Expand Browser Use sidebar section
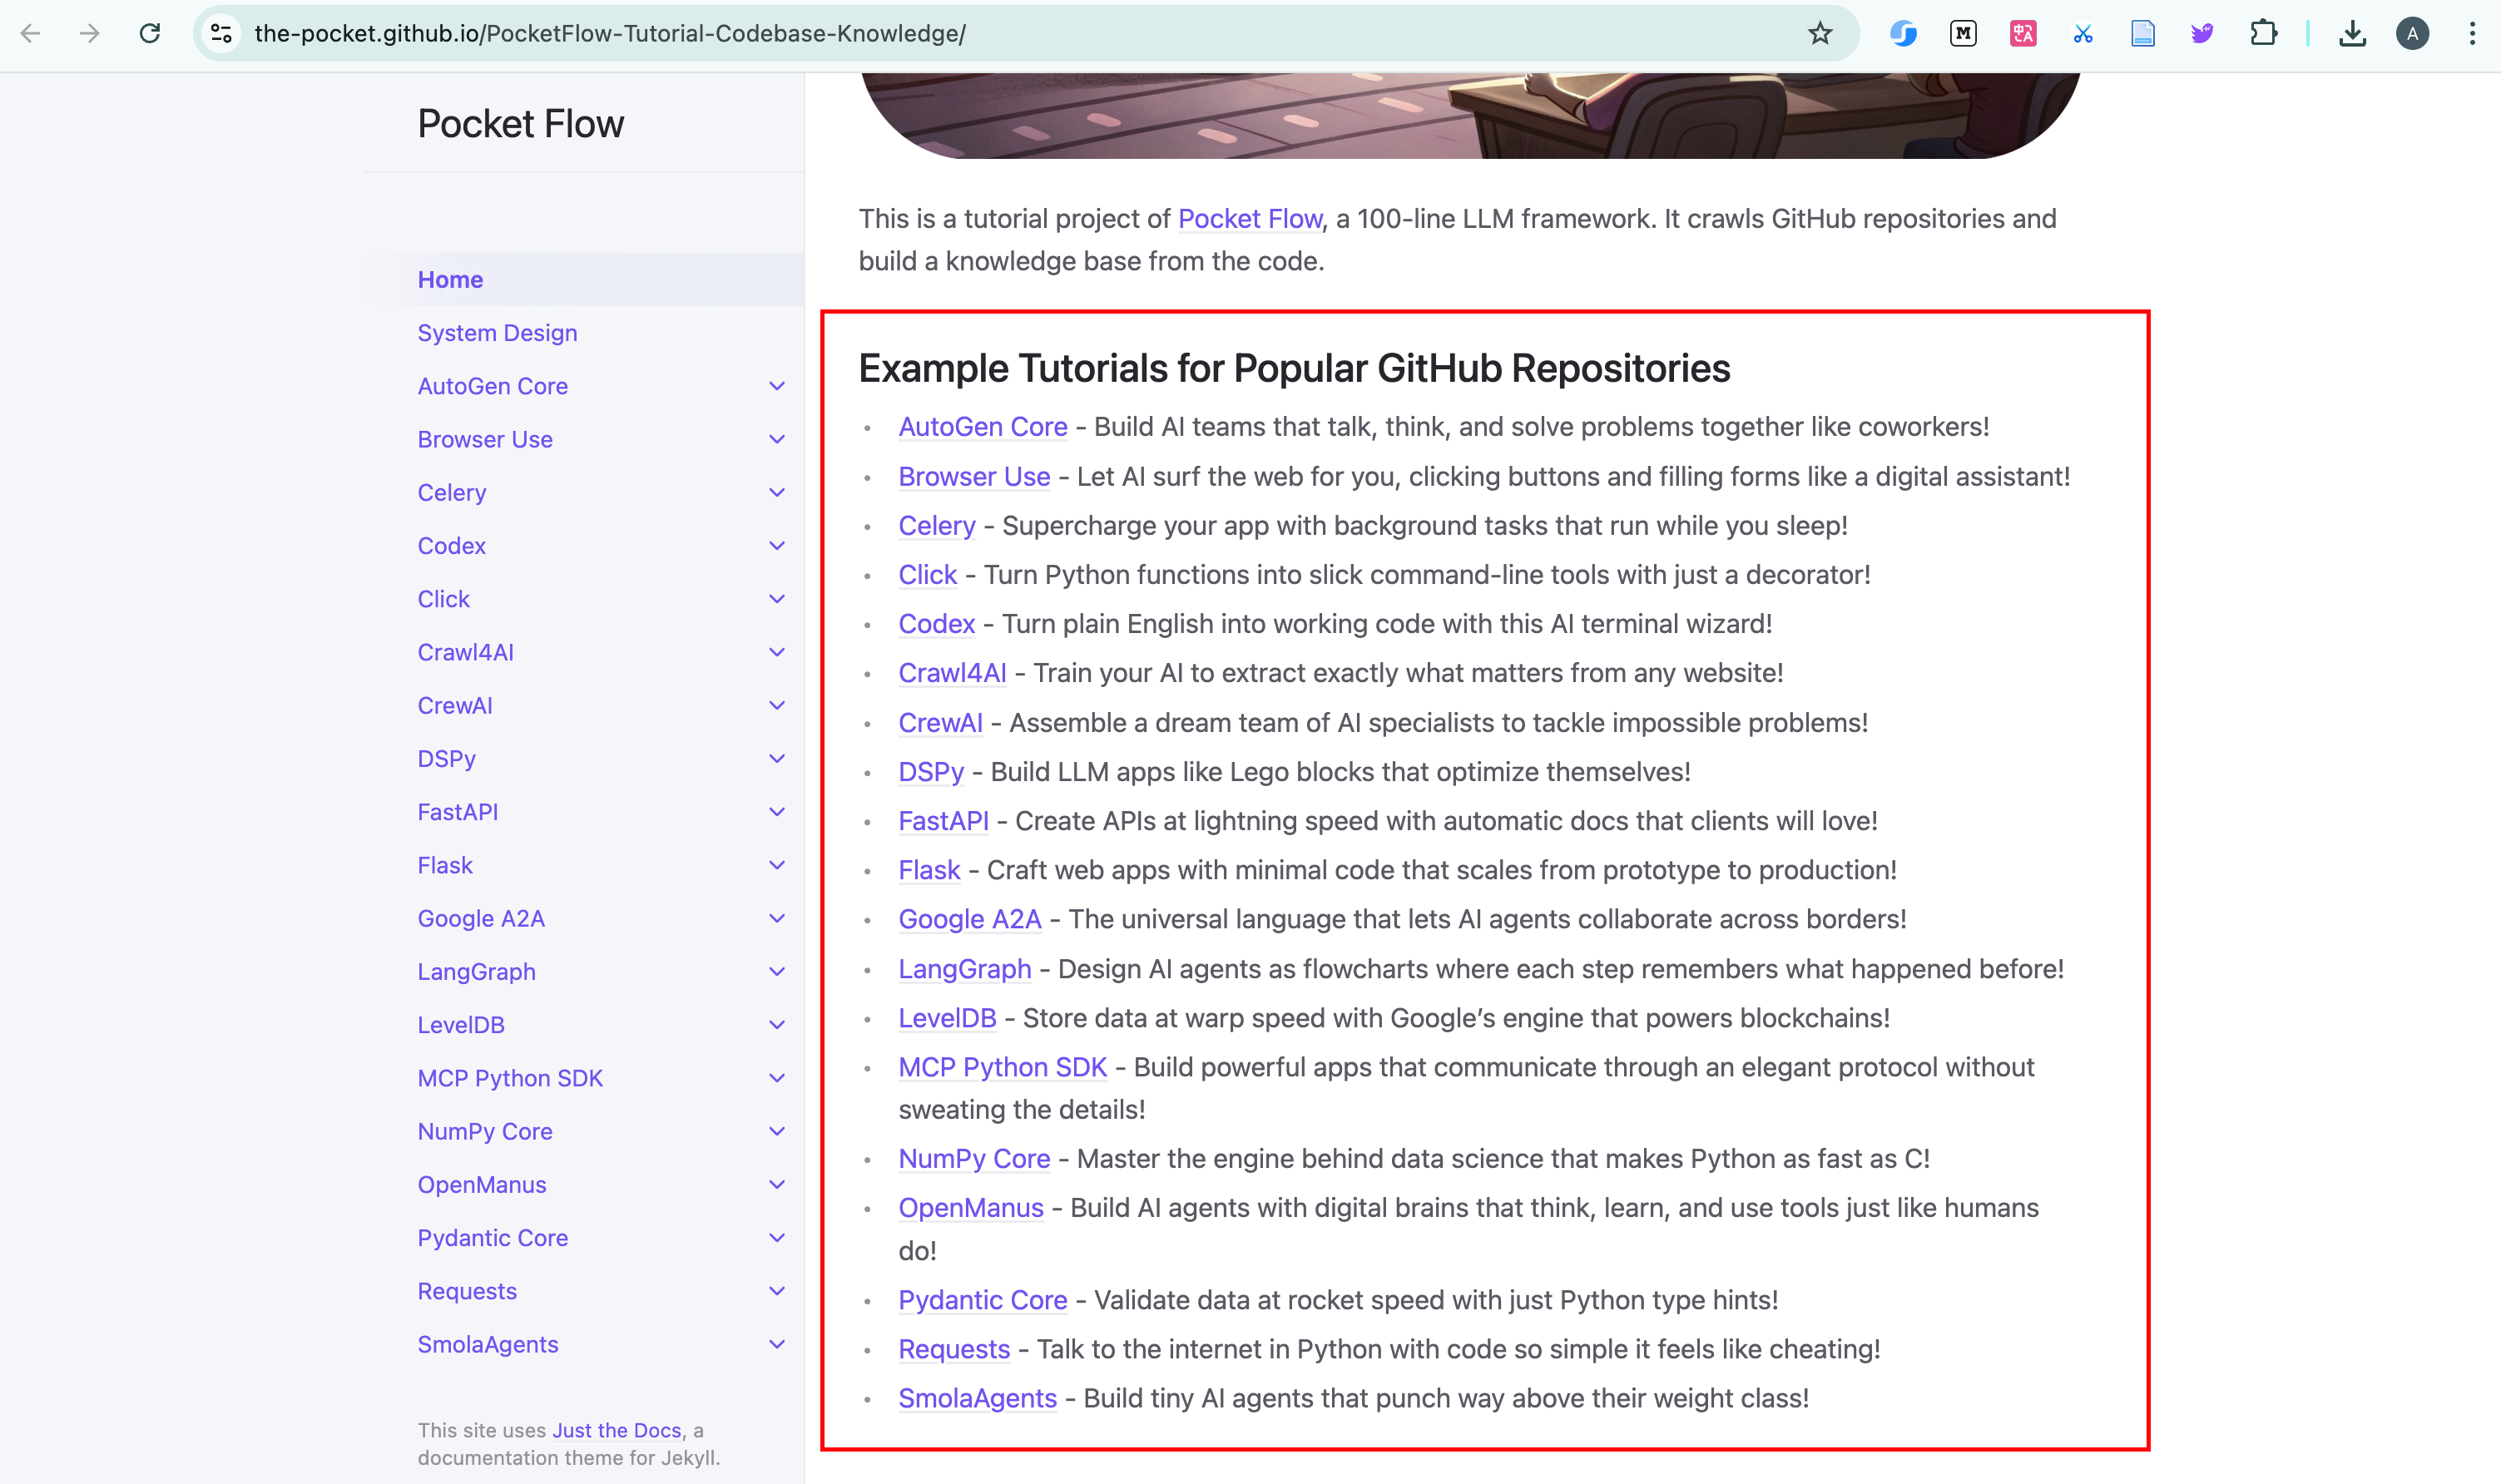This screenshot has height=1484, width=2501. tap(777, 439)
